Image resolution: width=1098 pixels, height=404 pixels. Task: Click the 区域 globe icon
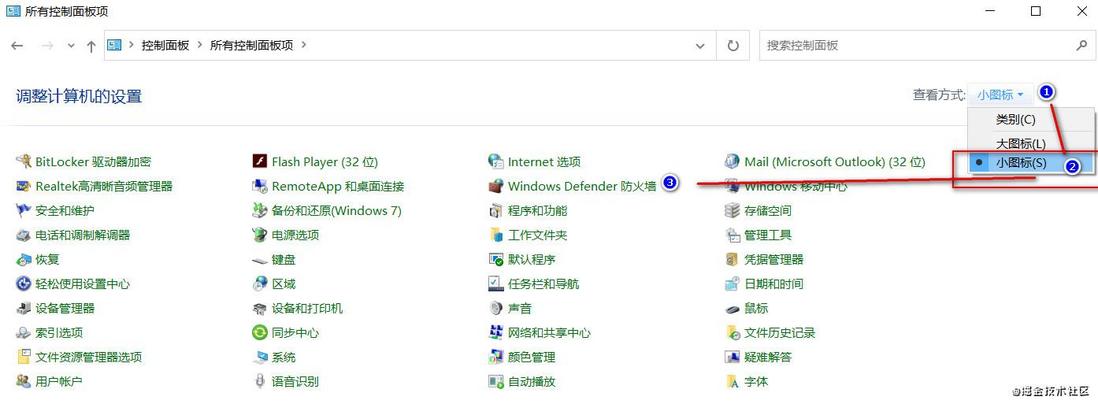(x=260, y=284)
